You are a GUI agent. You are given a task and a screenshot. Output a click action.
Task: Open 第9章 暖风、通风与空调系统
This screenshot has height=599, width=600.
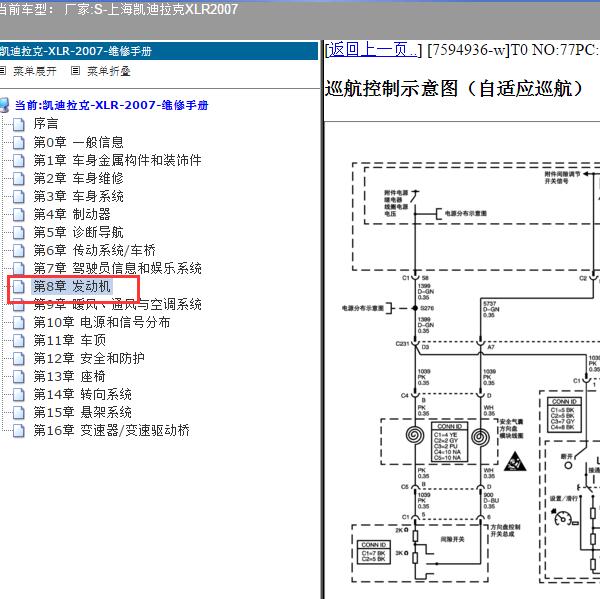coord(117,304)
